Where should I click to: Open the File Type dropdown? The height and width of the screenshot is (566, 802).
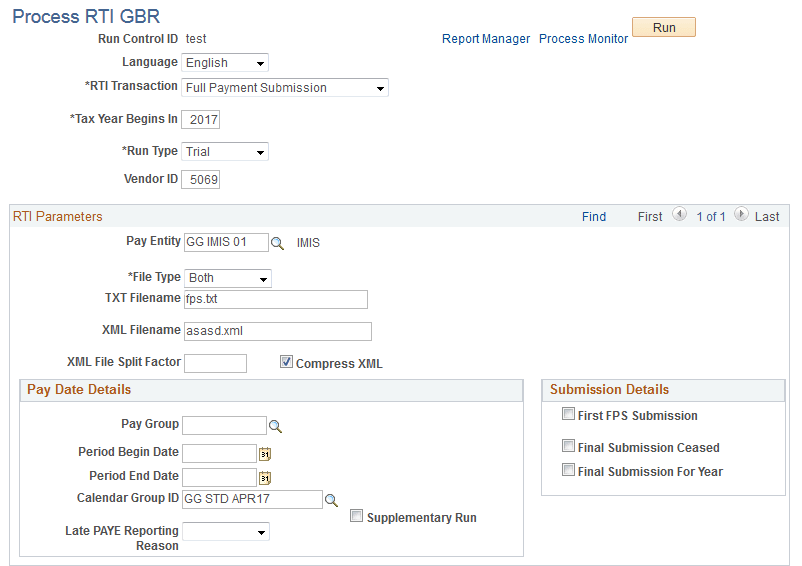(x=228, y=278)
